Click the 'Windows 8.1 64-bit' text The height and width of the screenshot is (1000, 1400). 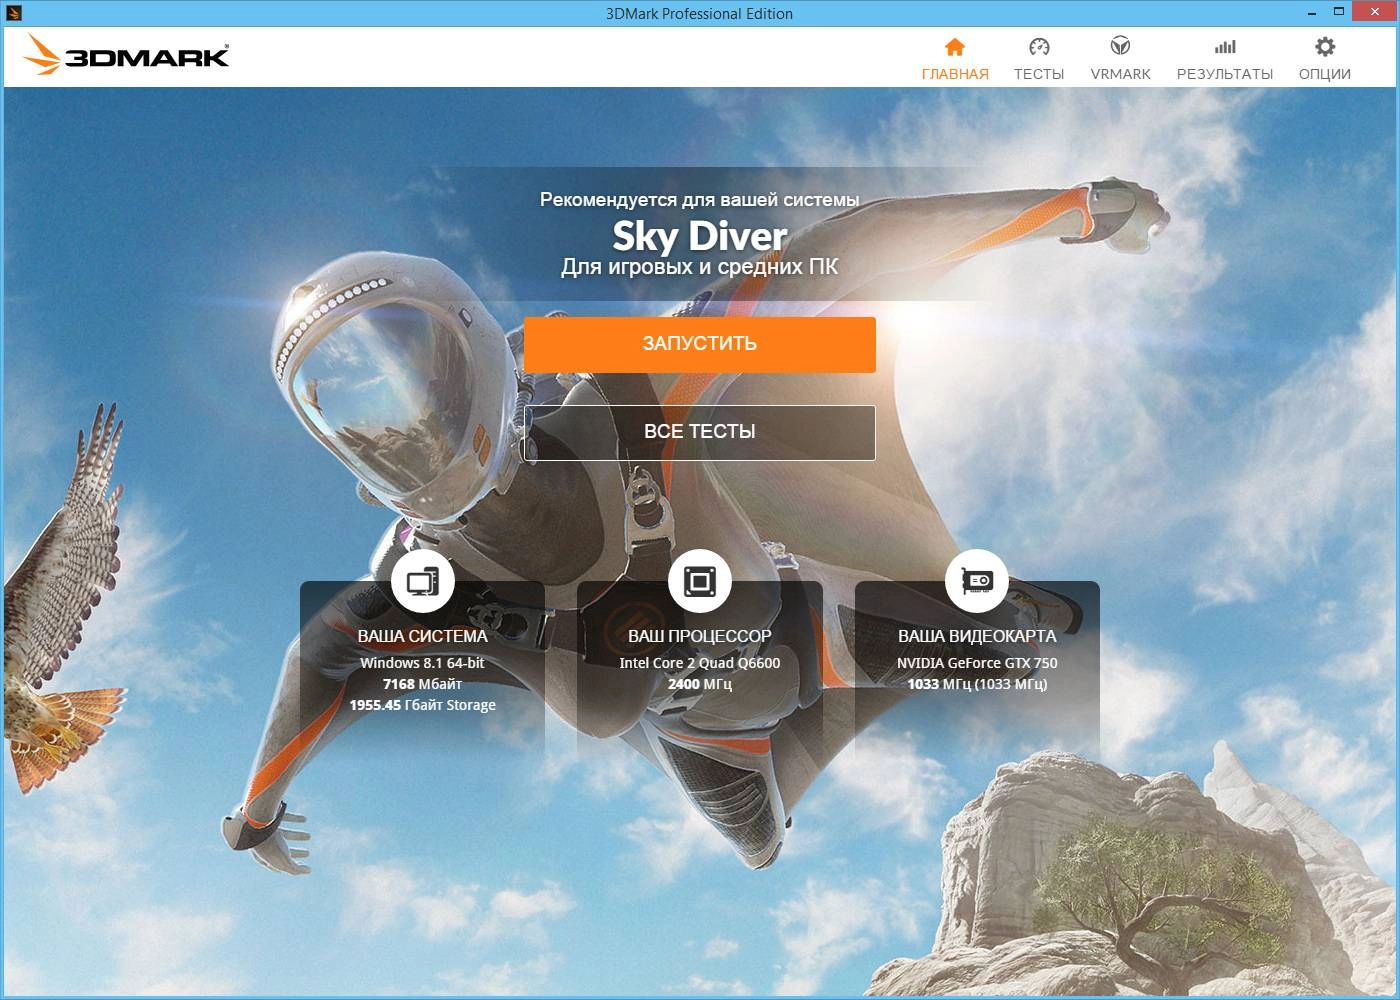pos(423,663)
